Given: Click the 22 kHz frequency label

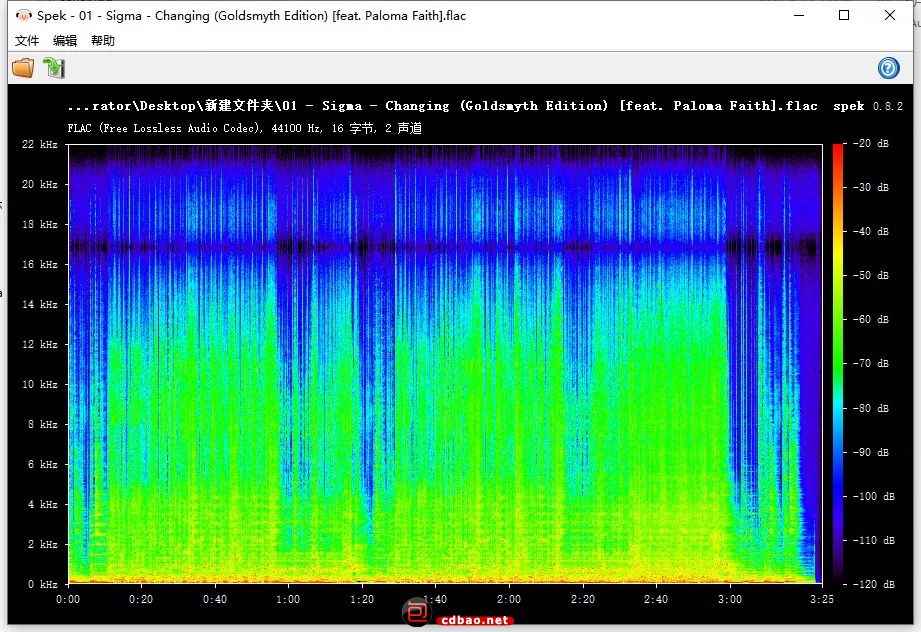Looking at the screenshot, I should (40, 144).
